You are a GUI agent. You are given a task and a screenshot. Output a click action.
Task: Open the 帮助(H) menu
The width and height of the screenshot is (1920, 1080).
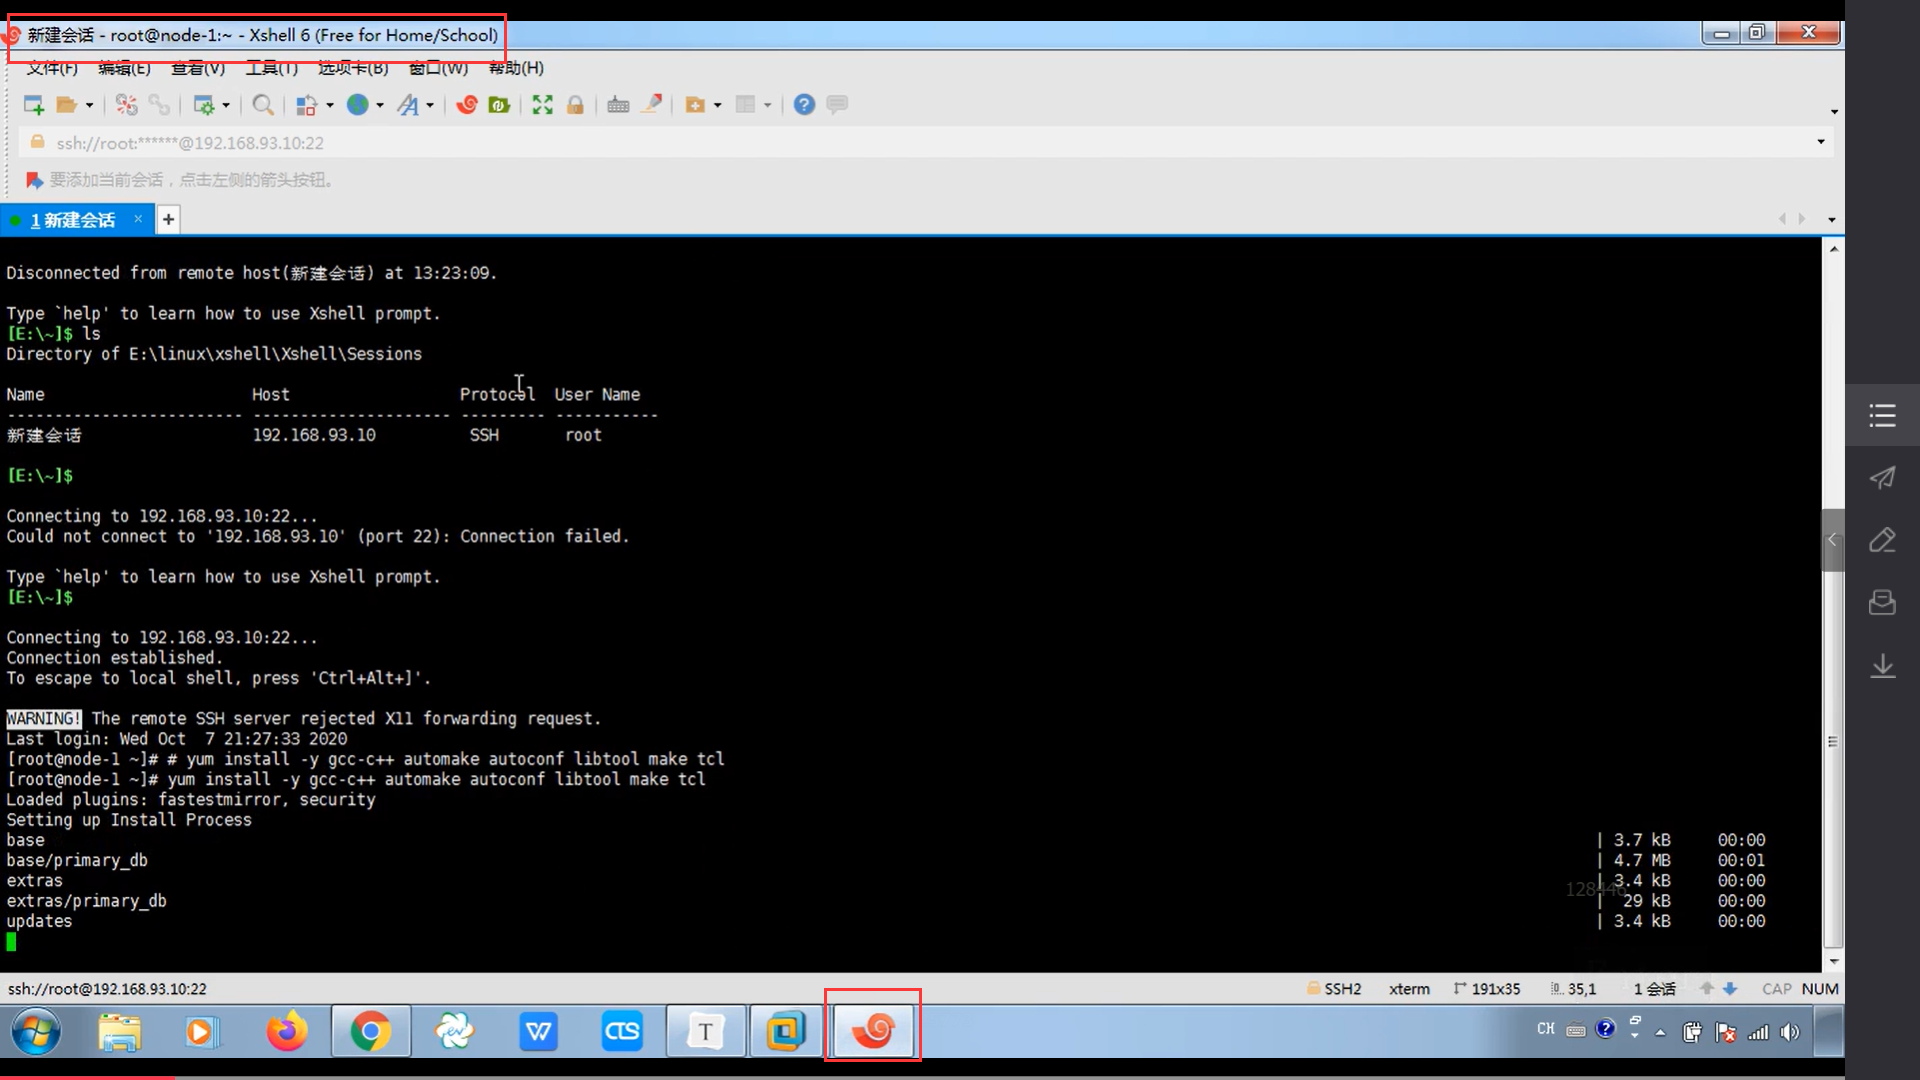pos(516,68)
